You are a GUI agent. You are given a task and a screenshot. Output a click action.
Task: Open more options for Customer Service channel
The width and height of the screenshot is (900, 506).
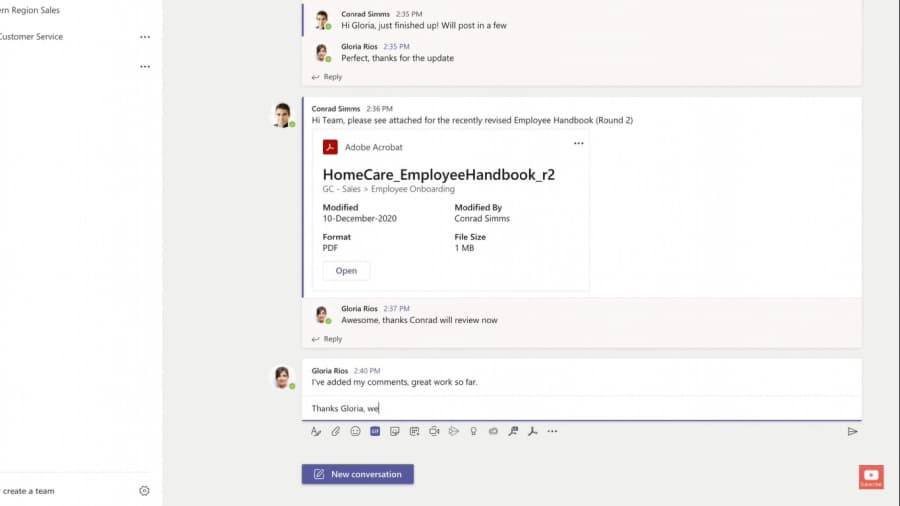click(x=145, y=37)
